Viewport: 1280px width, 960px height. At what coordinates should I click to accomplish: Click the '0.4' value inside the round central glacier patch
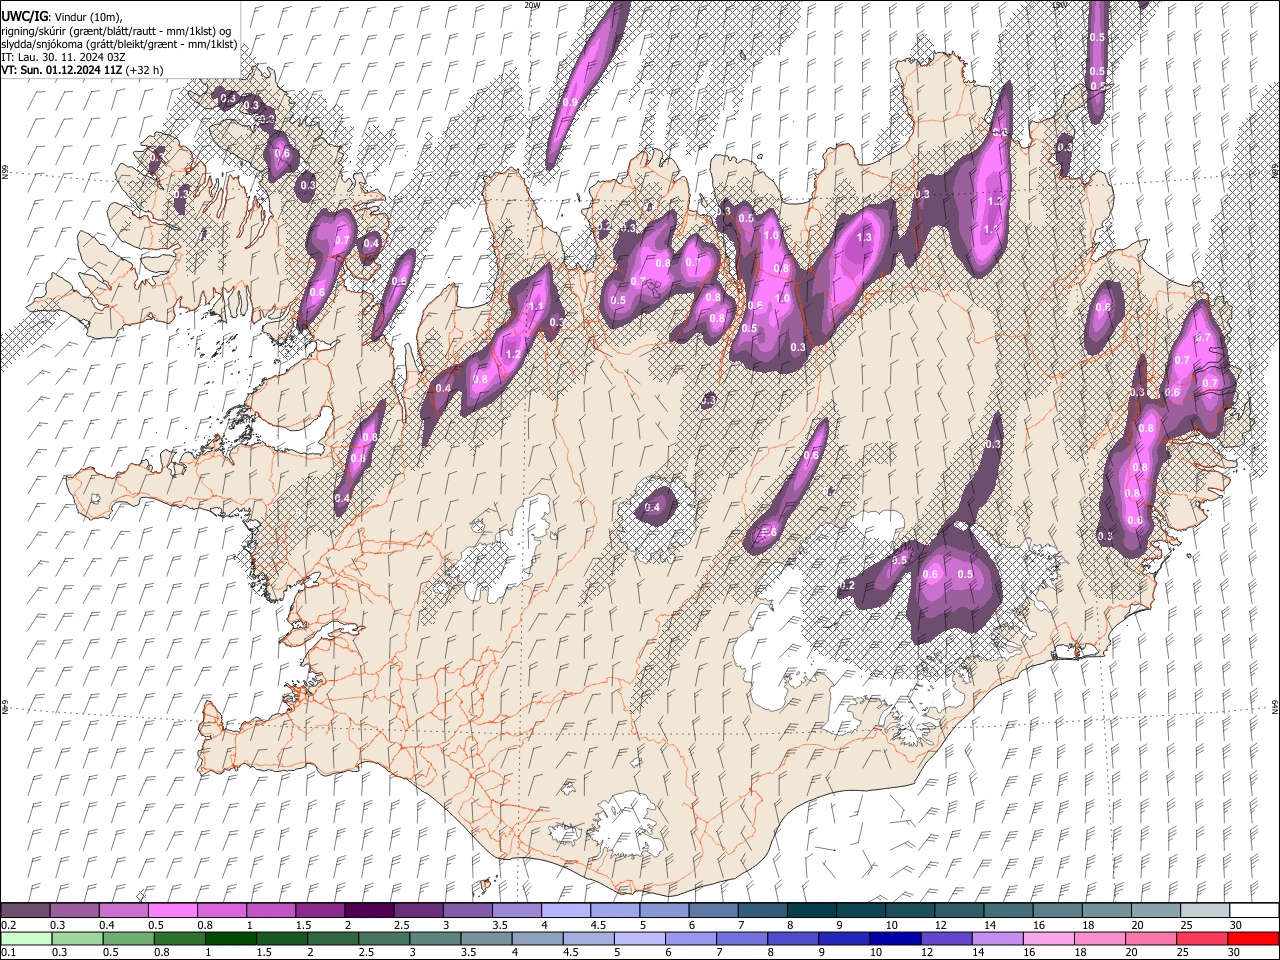click(652, 508)
